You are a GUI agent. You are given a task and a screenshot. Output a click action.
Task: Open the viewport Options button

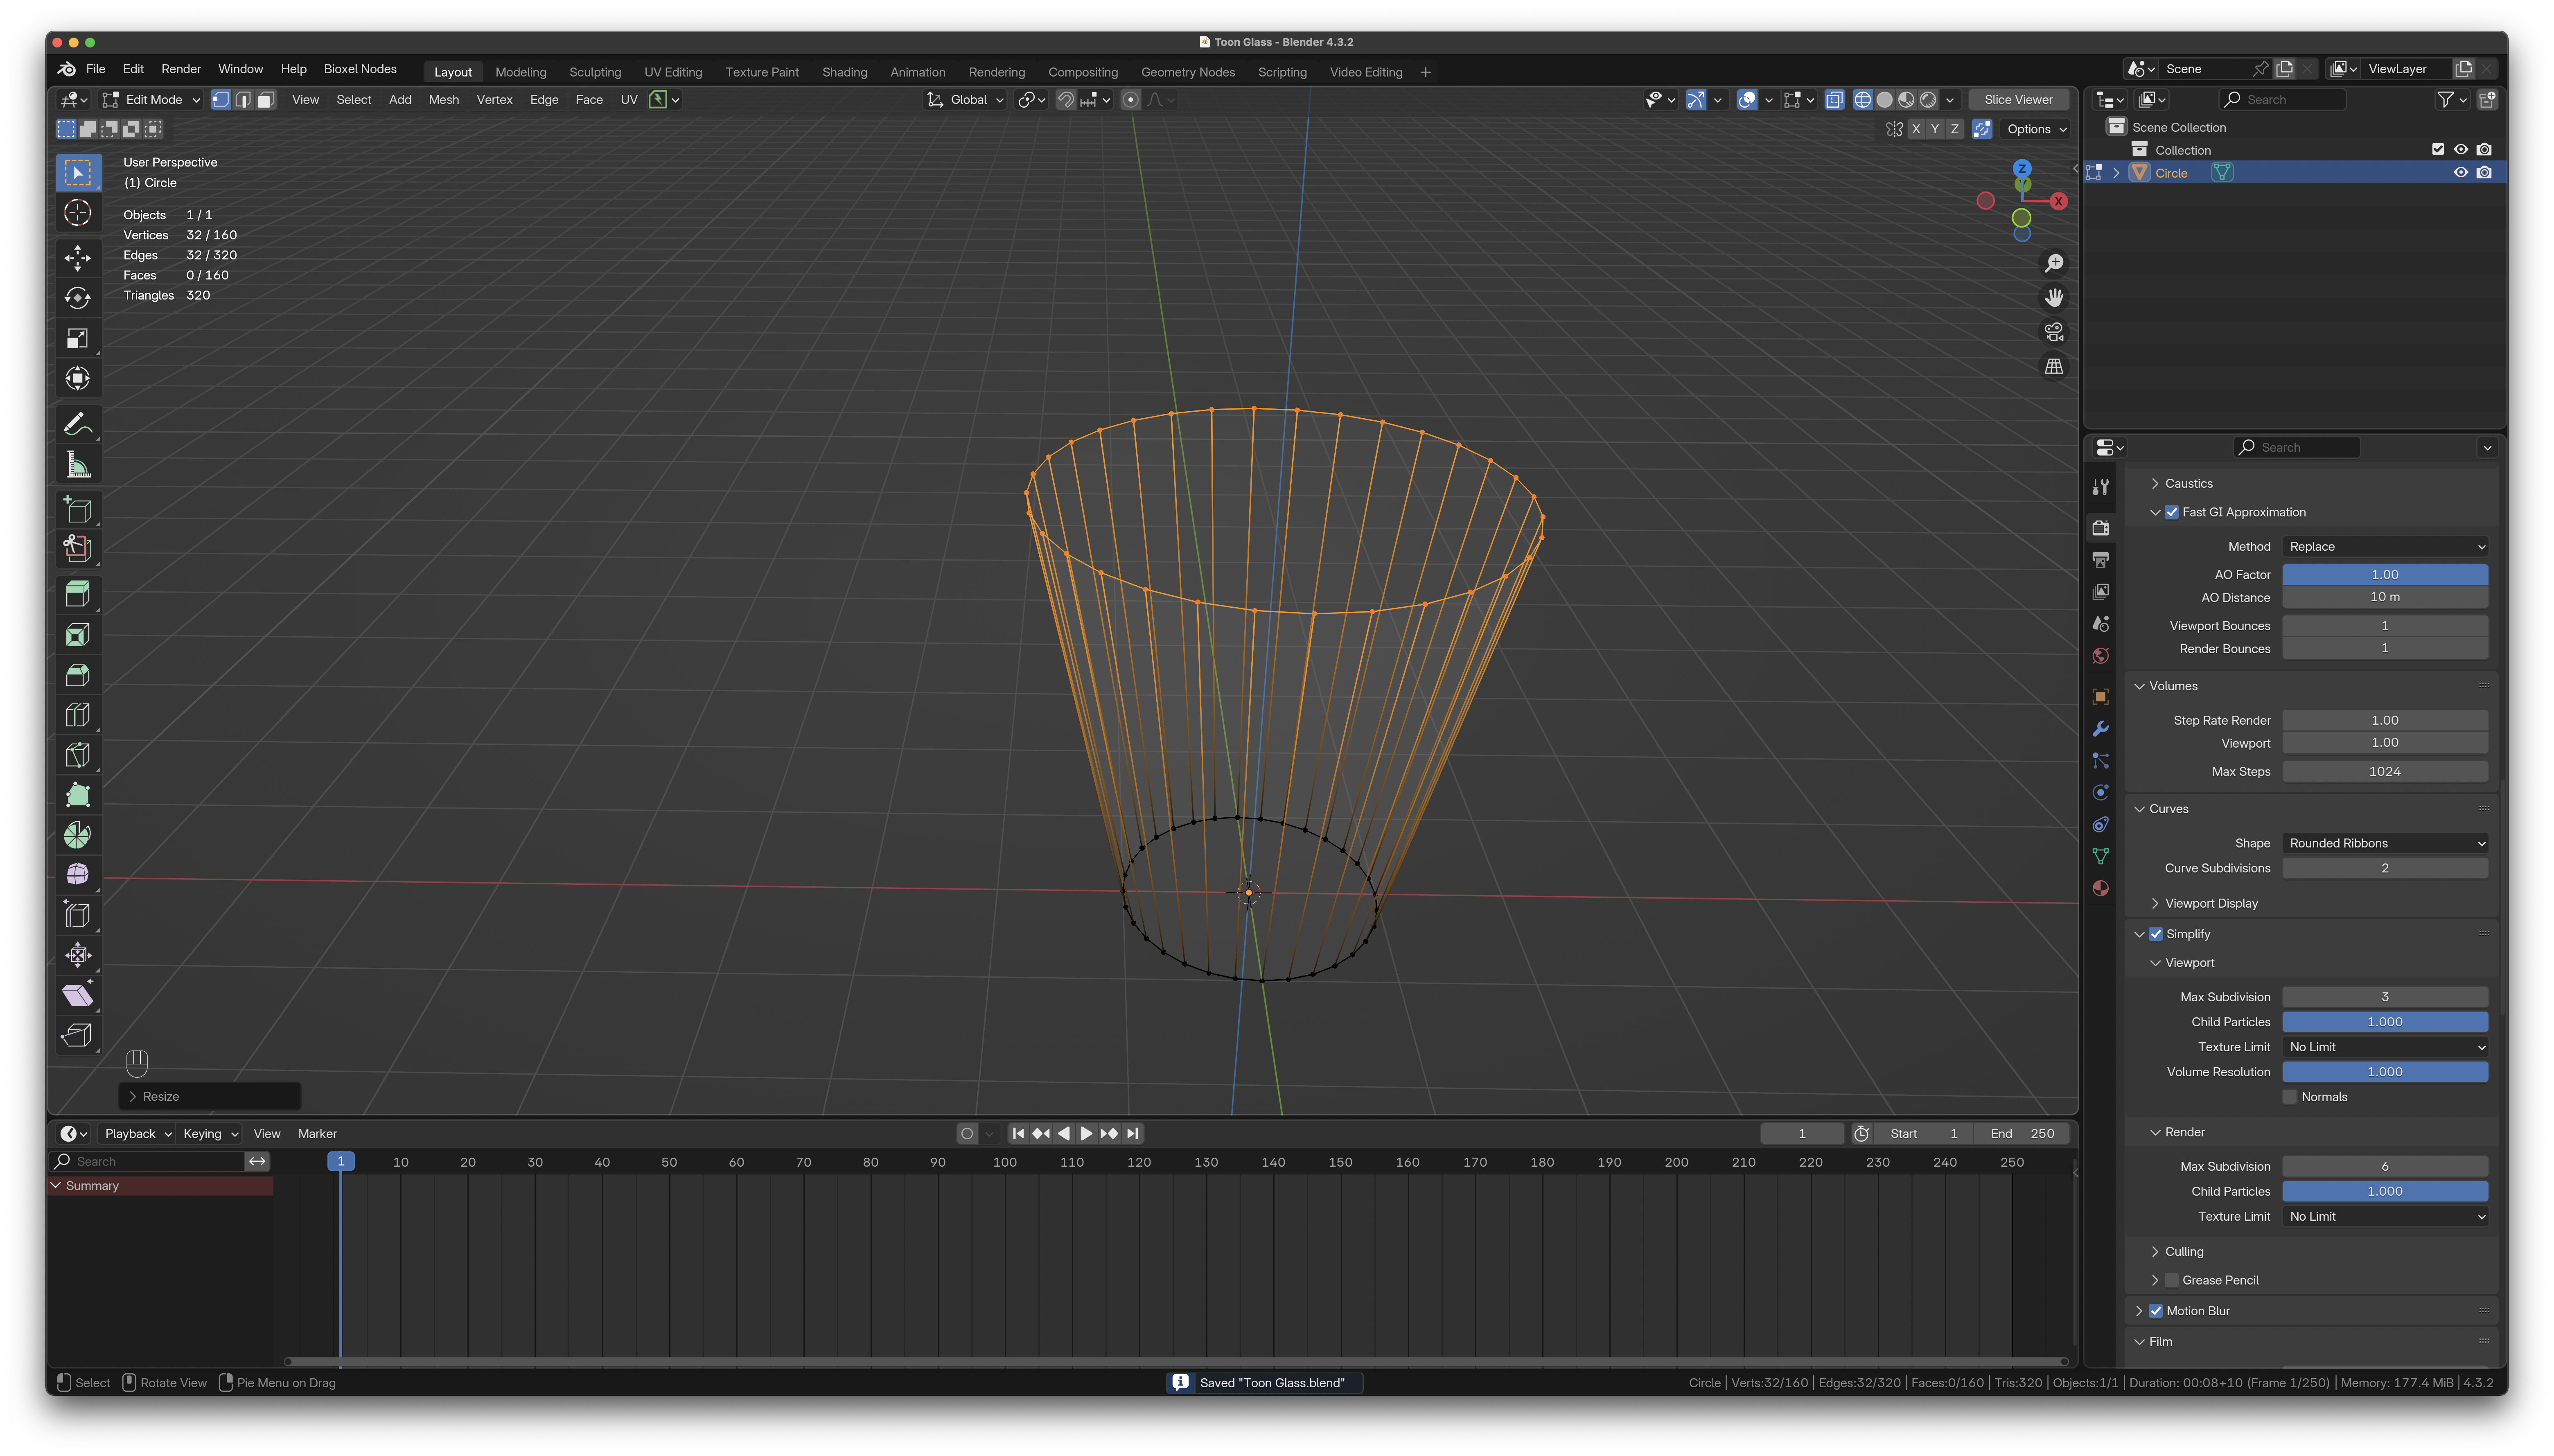tap(2035, 129)
